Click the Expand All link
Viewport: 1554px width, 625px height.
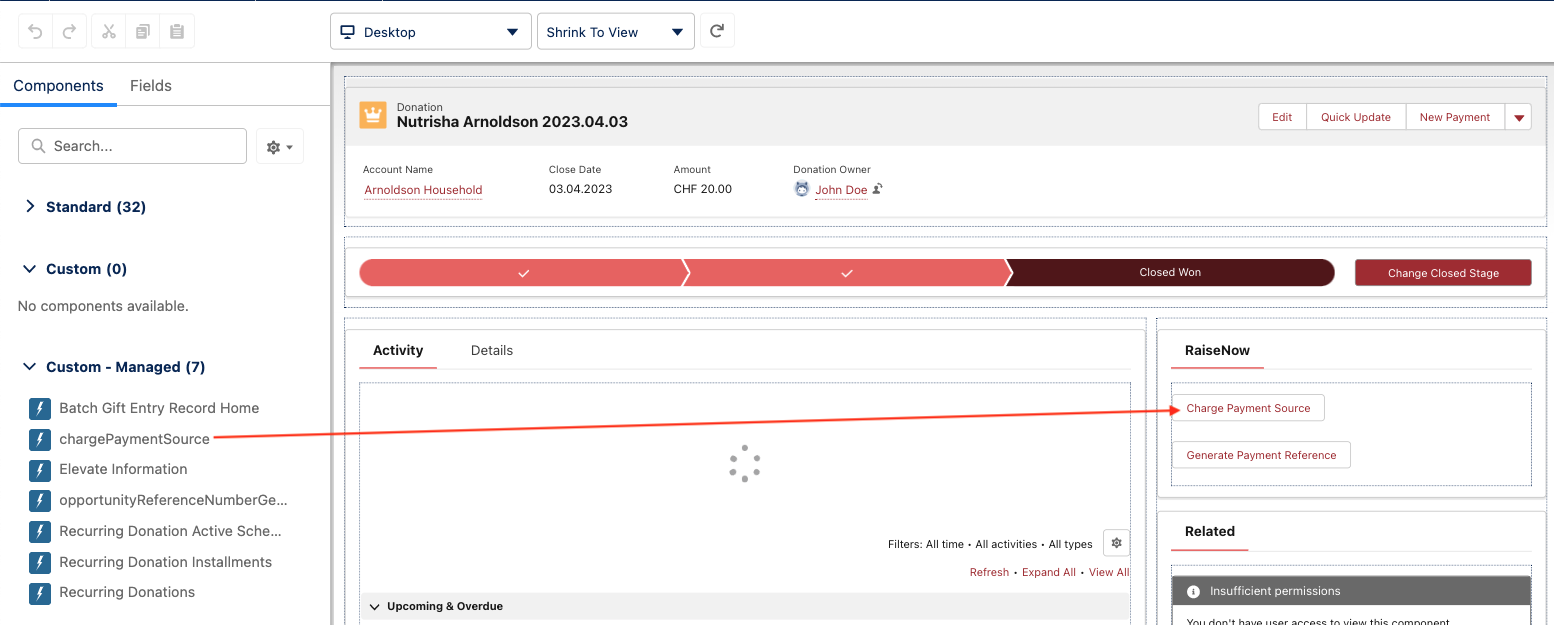pos(1049,572)
